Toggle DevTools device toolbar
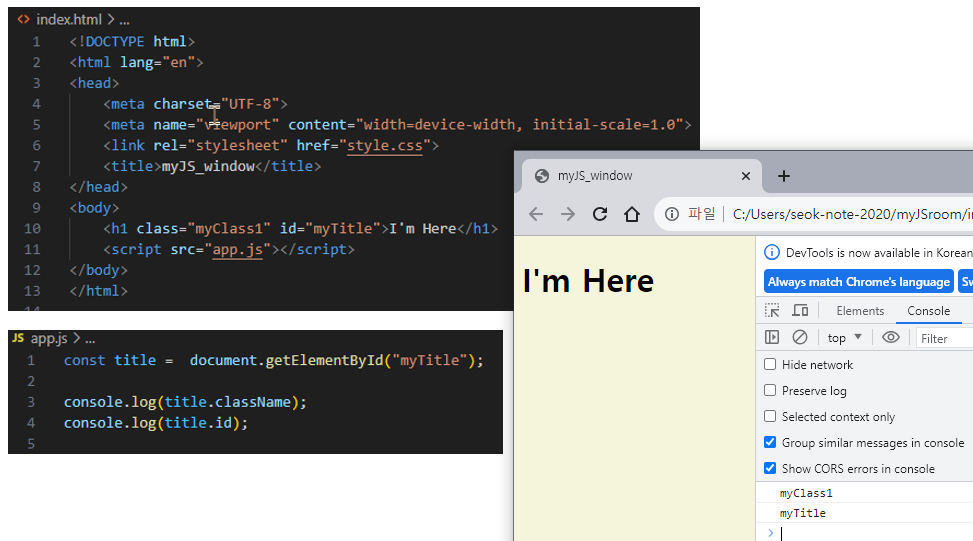973x541 pixels. tap(800, 310)
